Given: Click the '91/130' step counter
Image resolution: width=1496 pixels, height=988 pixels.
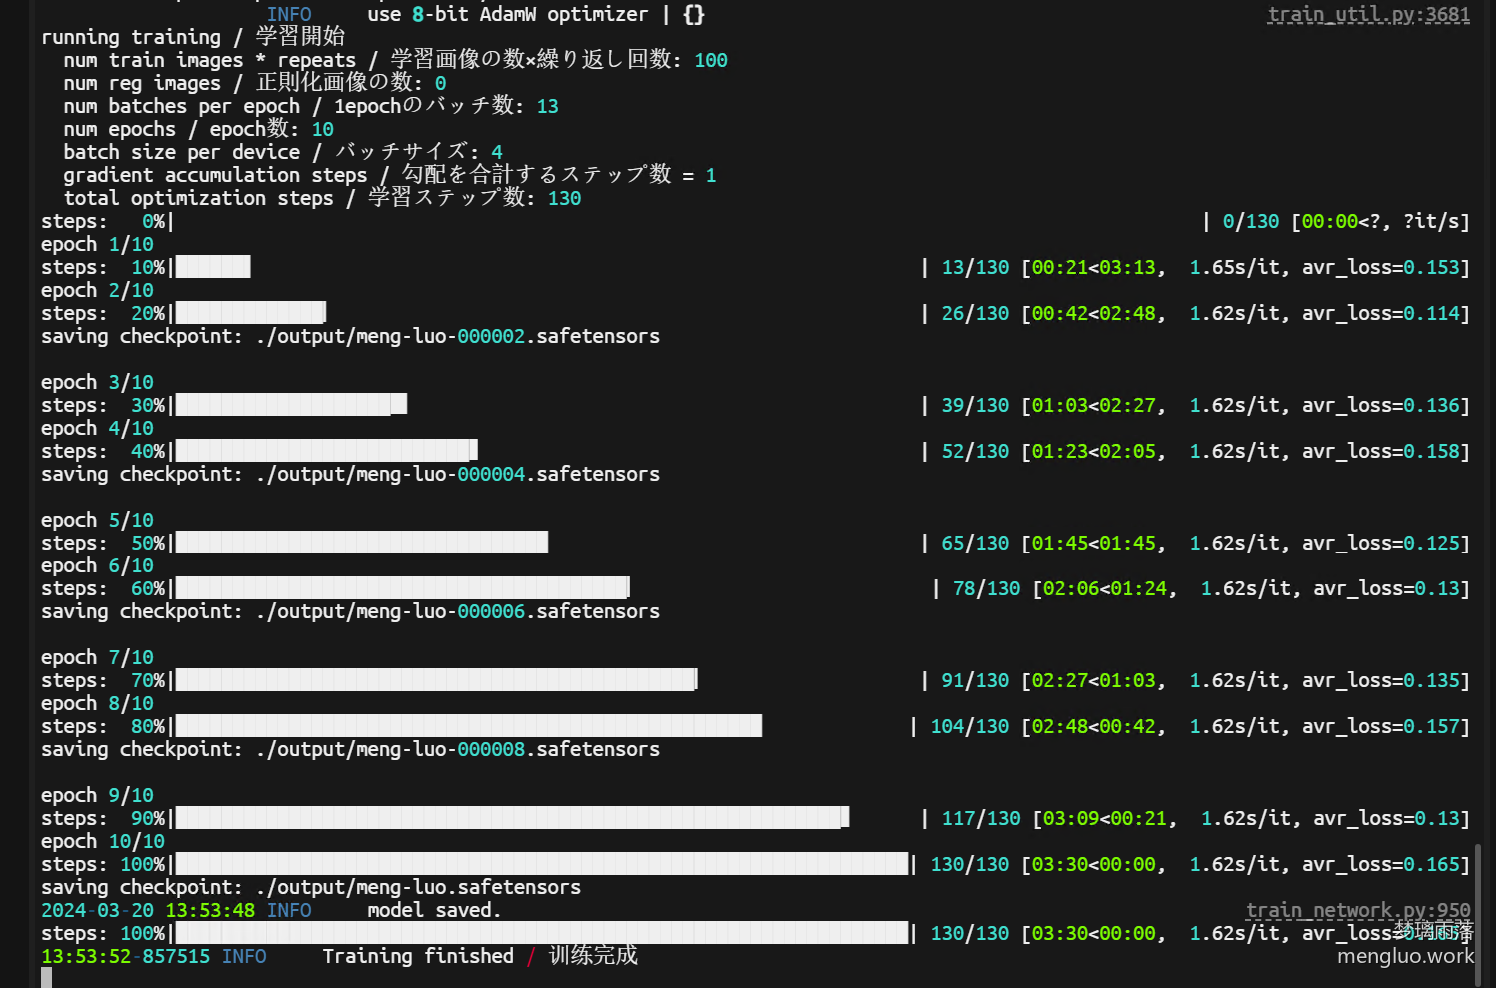Looking at the screenshot, I should [x=975, y=680].
